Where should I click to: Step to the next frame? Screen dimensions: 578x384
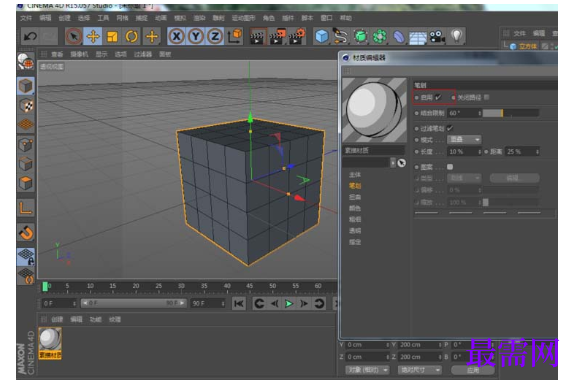click(x=304, y=304)
